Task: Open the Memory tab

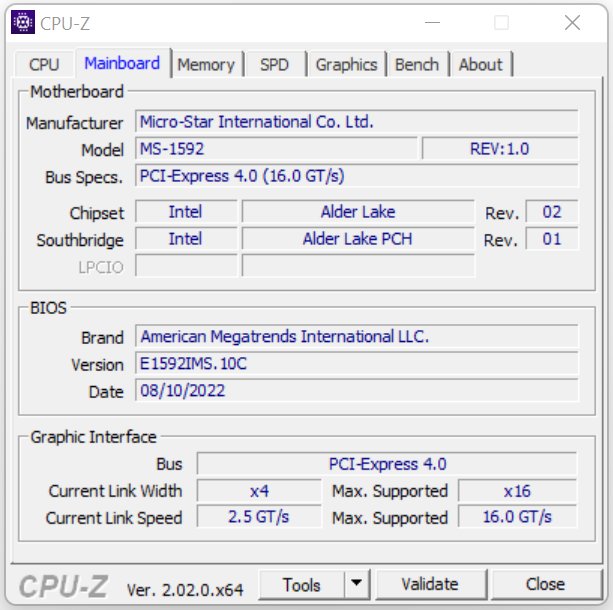Action: pyautogui.click(x=206, y=64)
